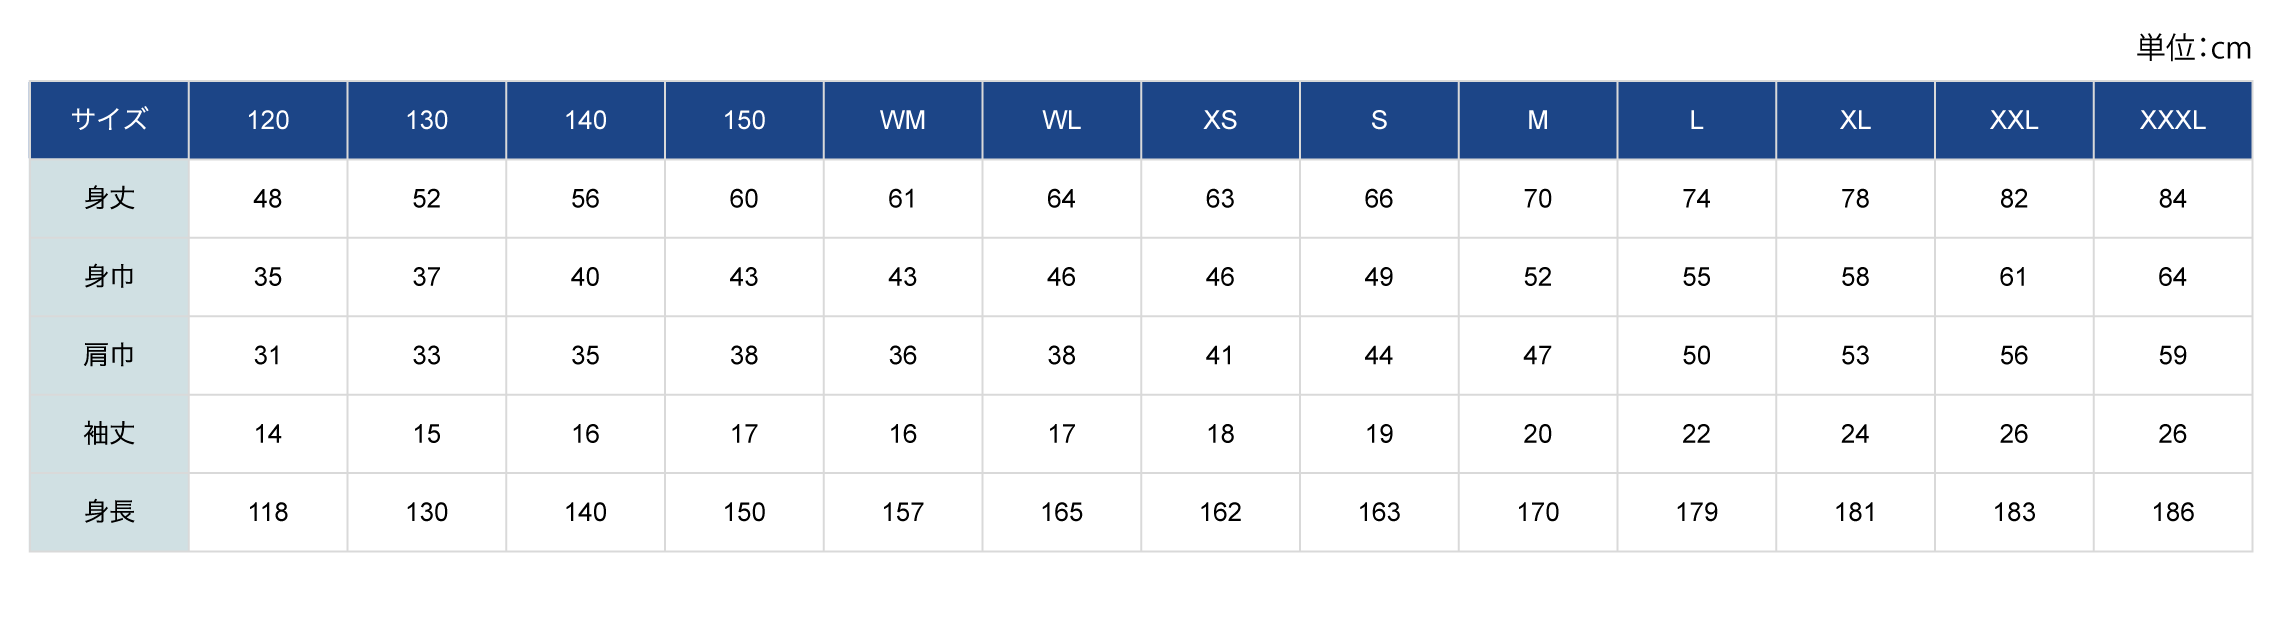Click the 袖丈 row label

tap(109, 434)
